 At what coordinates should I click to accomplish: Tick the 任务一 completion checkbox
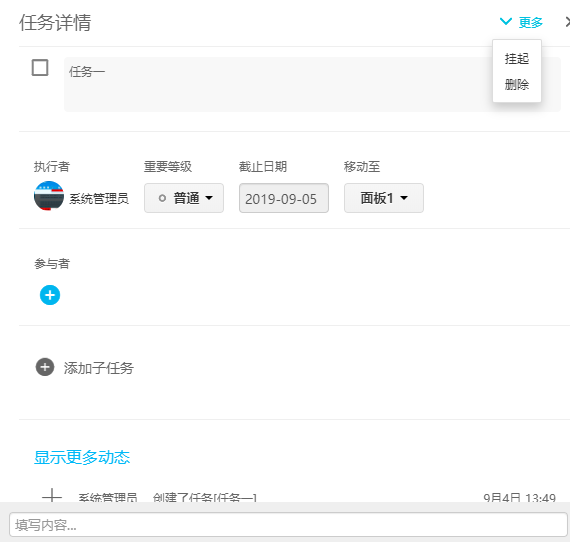[x=40, y=68]
